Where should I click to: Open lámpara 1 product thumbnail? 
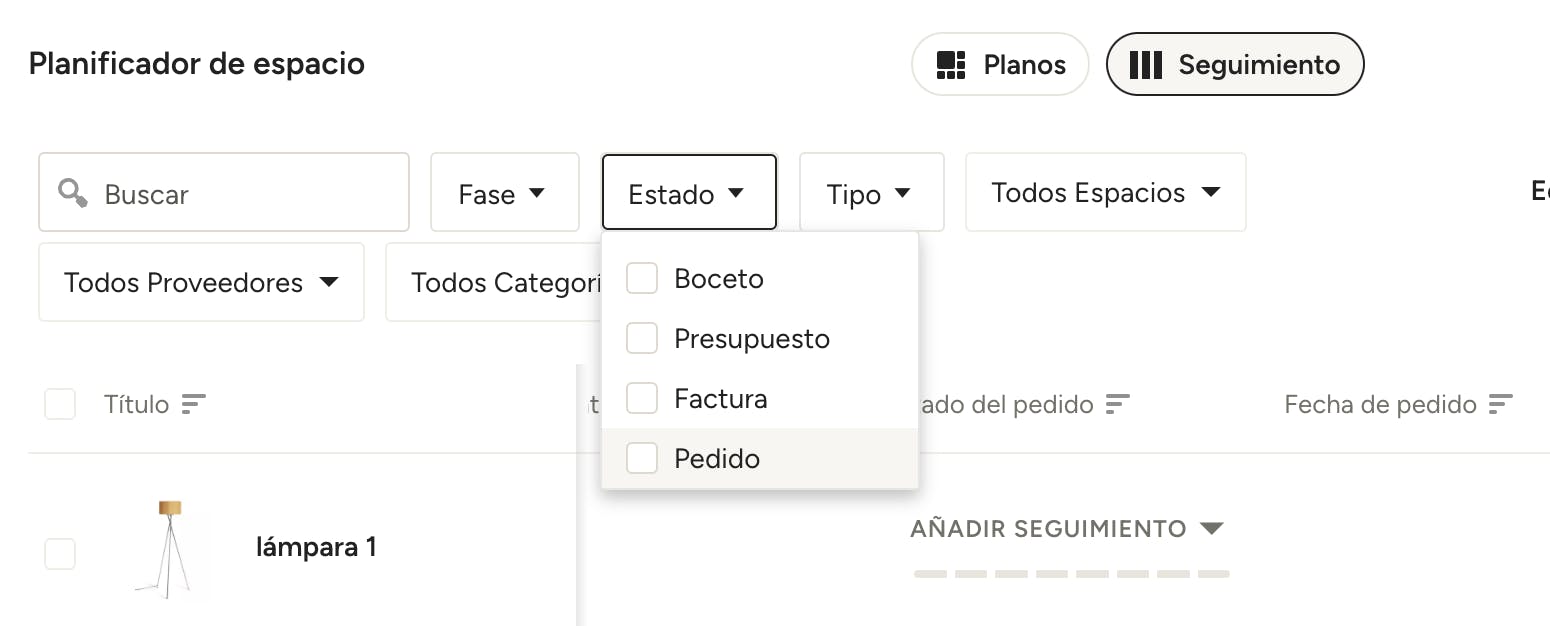click(x=169, y=549)
